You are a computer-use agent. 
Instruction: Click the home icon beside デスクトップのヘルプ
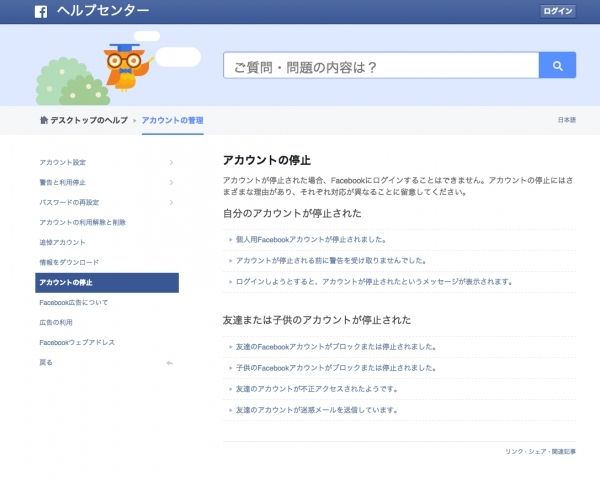click(43, 120)
